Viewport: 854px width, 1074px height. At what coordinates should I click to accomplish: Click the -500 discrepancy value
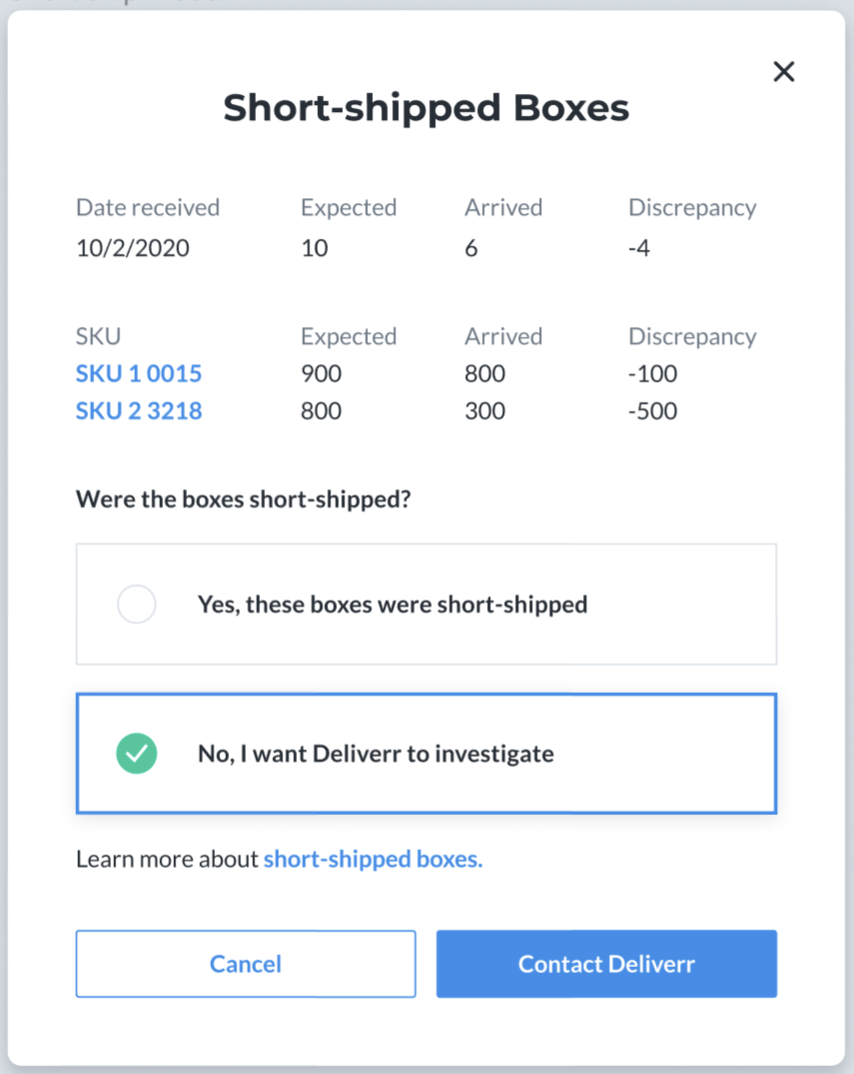click(x=653, y=411)
